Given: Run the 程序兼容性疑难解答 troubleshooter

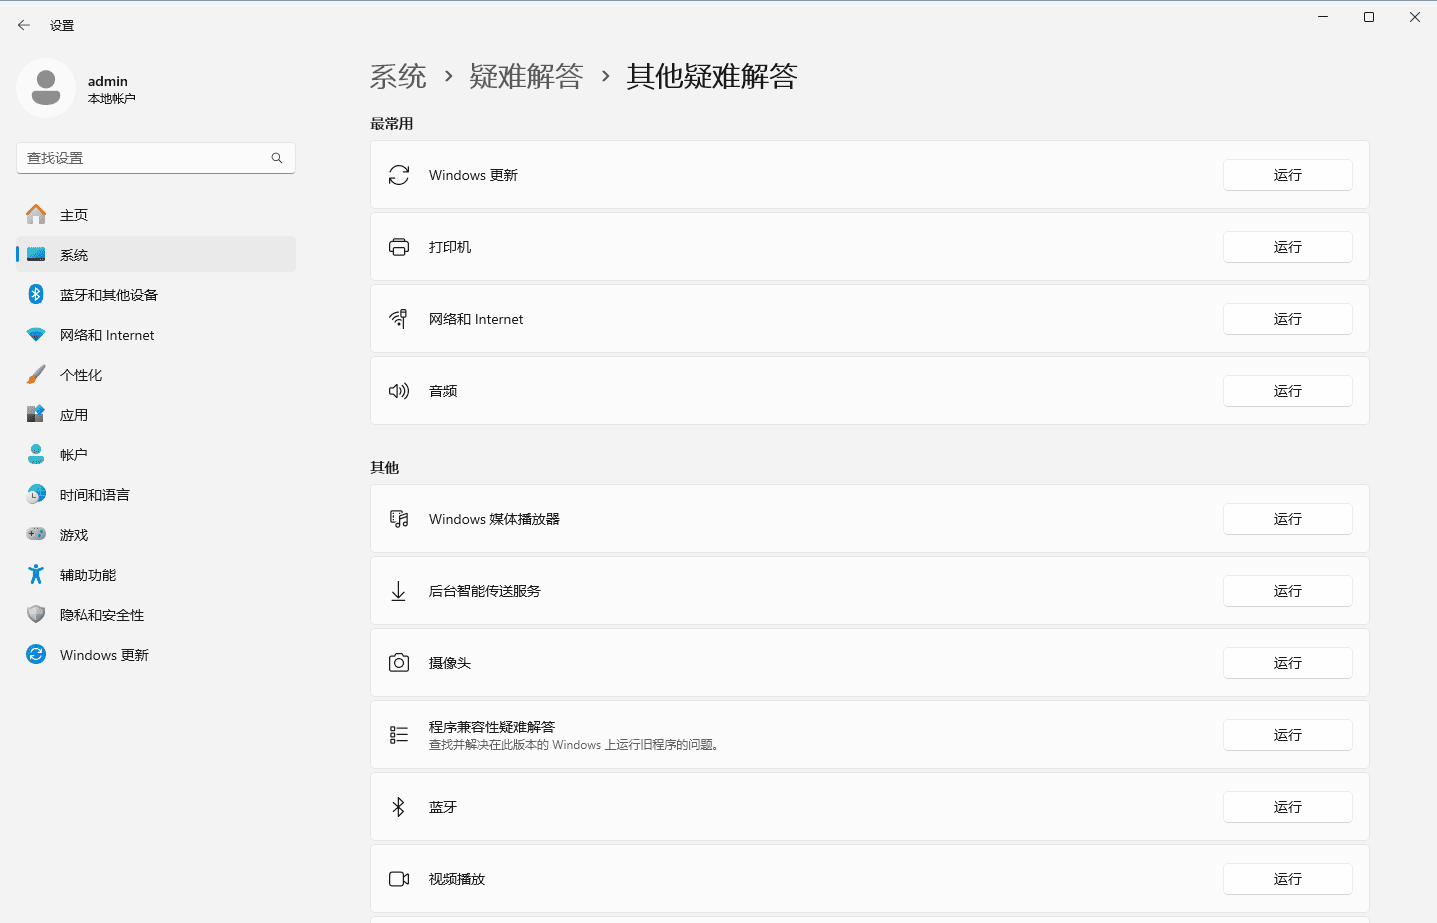Looking at the screenshot, I should pyautogui.click(x=1288, y=735).
